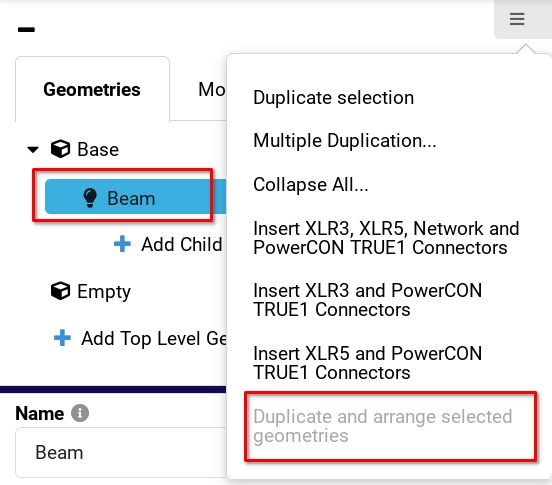Switch to the Geometries tab

[92, 89]
